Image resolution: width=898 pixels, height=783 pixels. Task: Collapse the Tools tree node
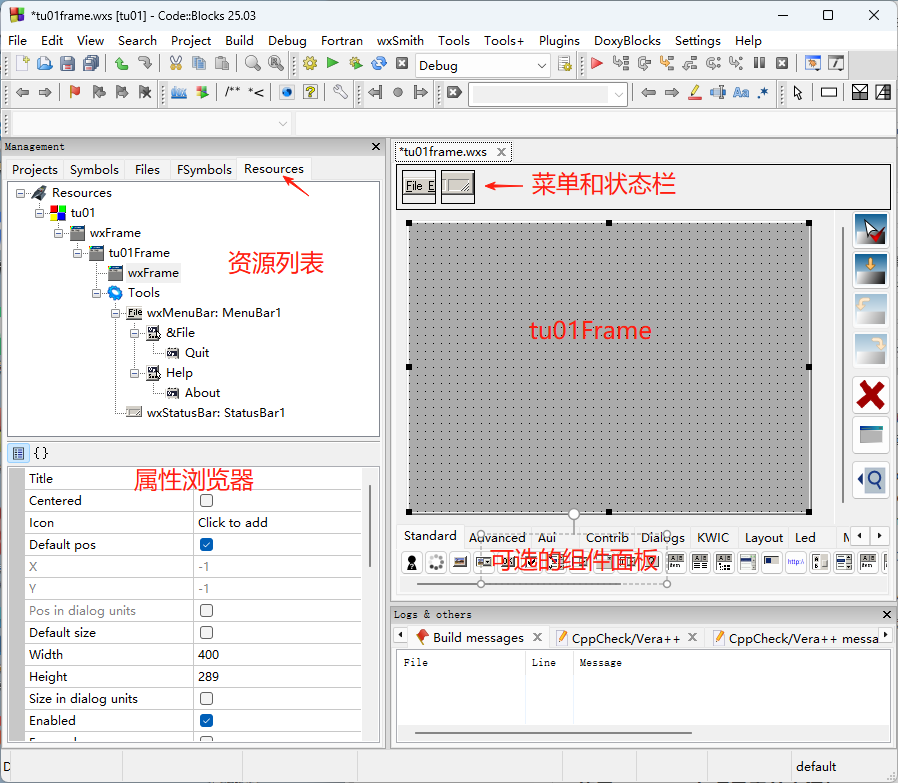click(96, 293)
